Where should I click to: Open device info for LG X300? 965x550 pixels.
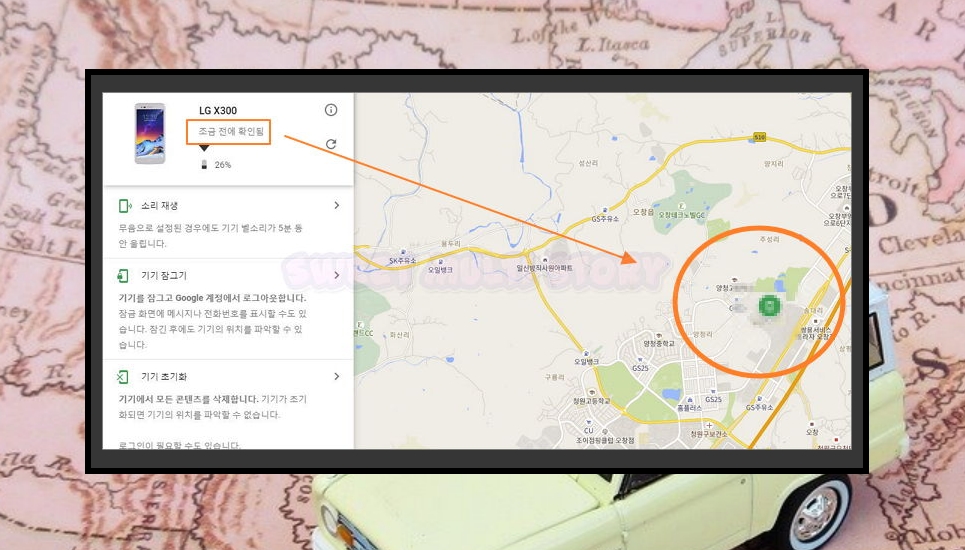(331, 110)
